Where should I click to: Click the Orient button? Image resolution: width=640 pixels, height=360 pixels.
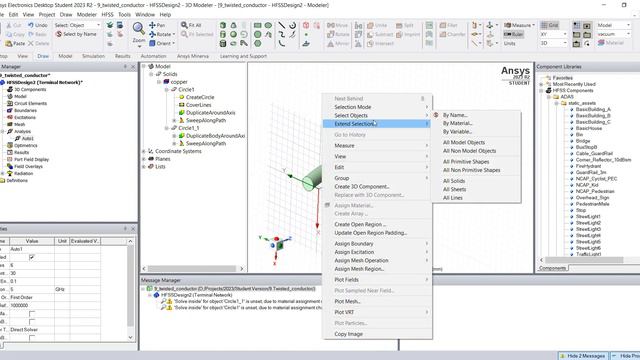pyautogui.click(x=162, y=43)
